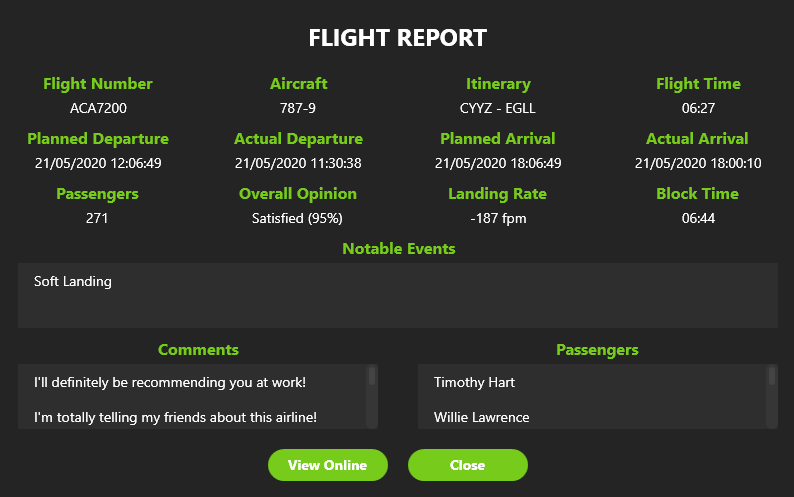Click the Satisfied (95%) overall opinion

[298, 218]
